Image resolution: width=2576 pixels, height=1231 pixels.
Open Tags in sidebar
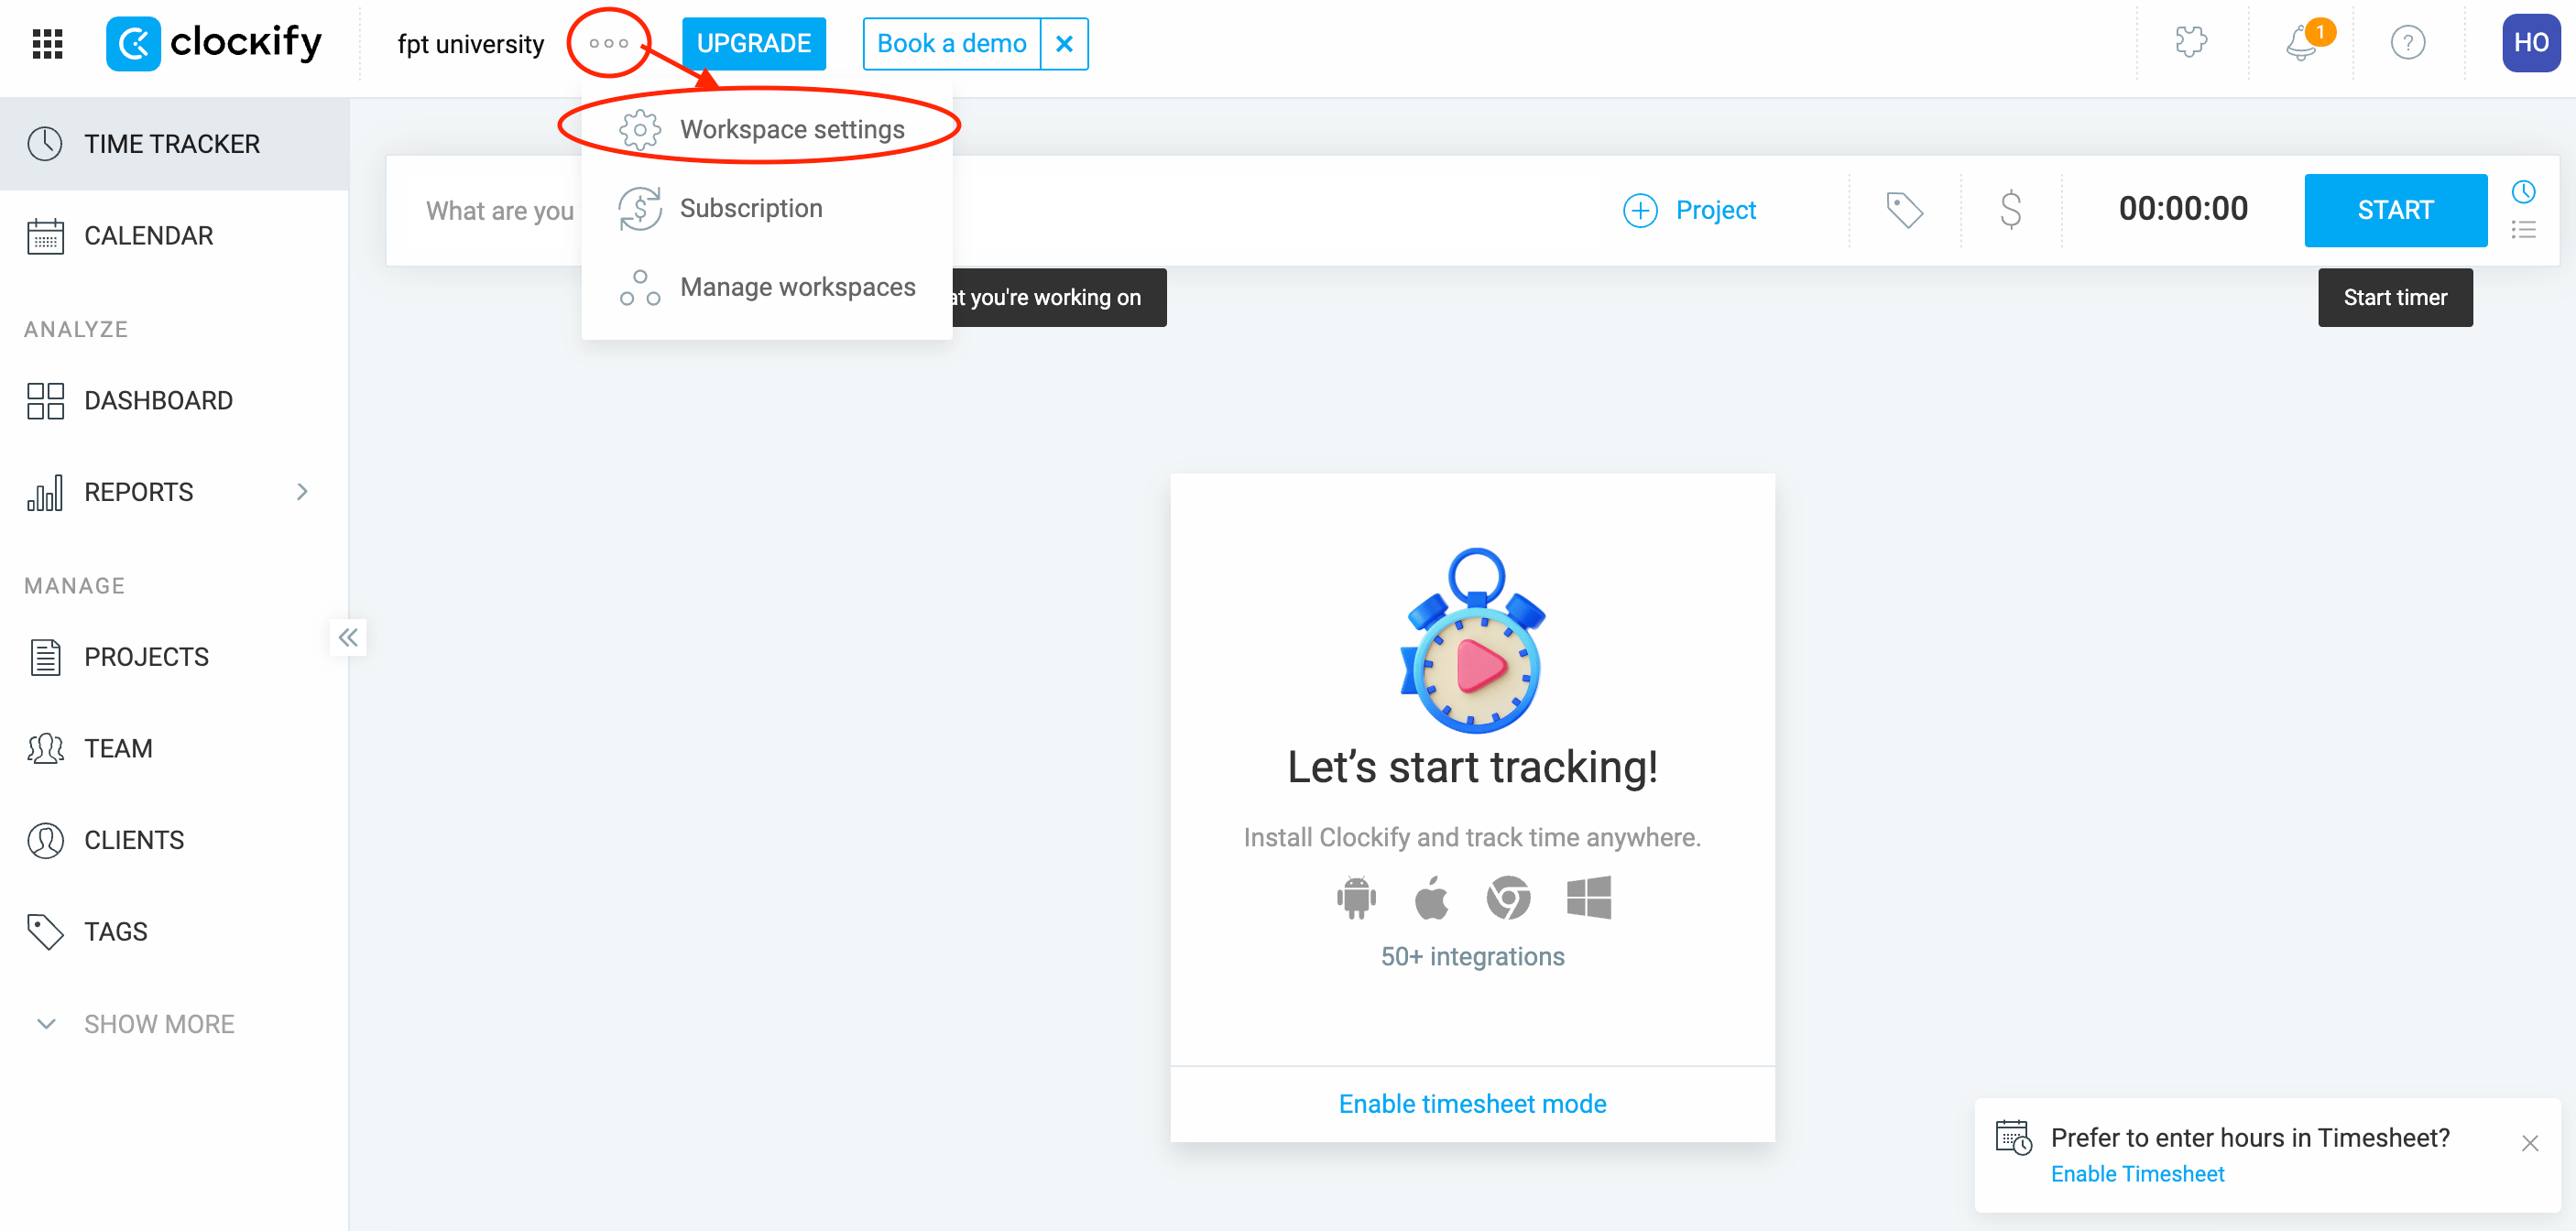coord(174,932)
